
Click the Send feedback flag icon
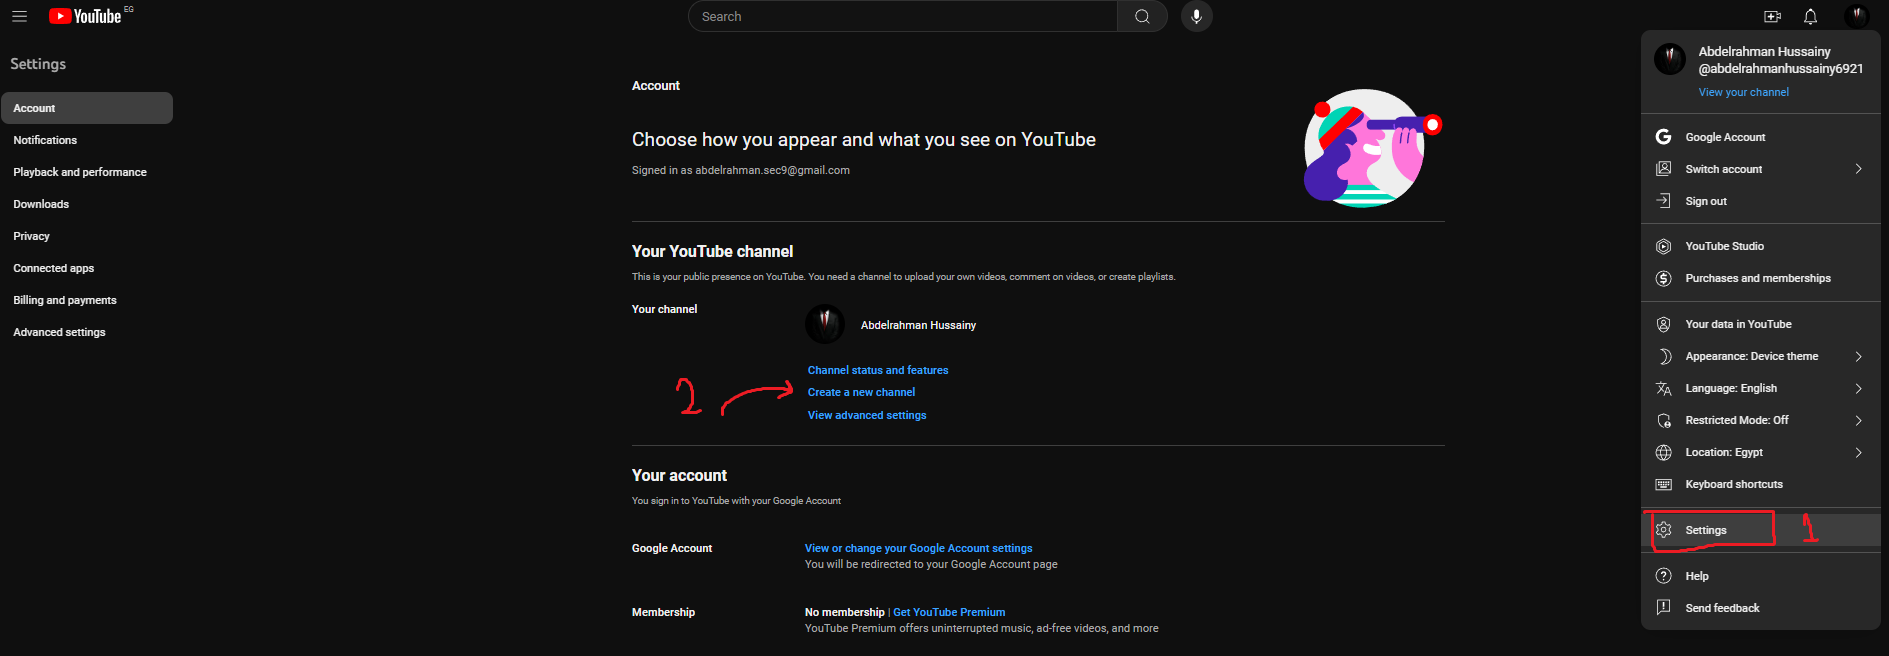[1663, 608]
